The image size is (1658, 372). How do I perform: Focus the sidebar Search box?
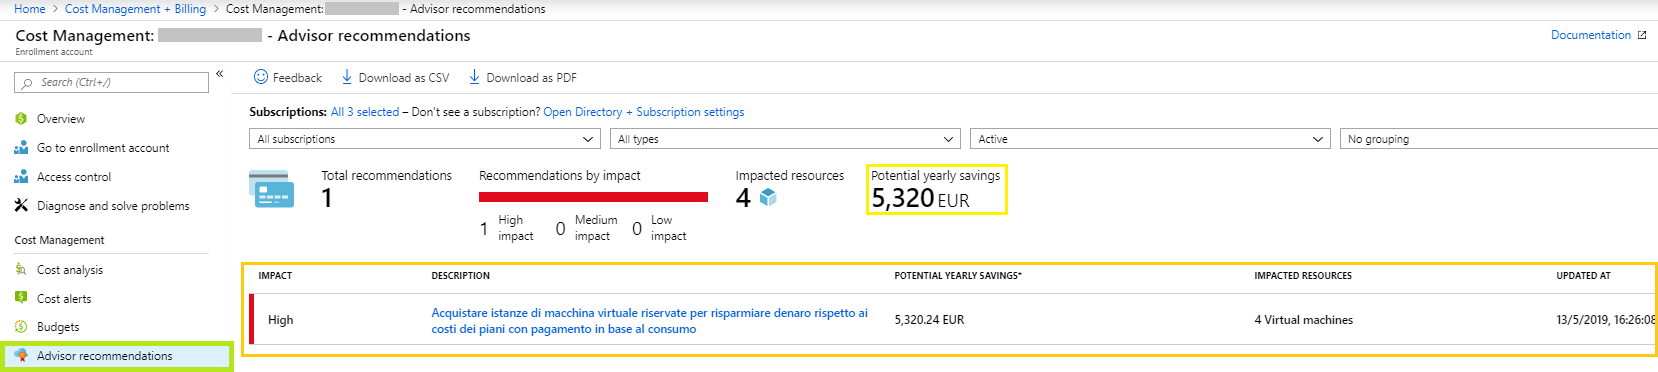point(111,82)
